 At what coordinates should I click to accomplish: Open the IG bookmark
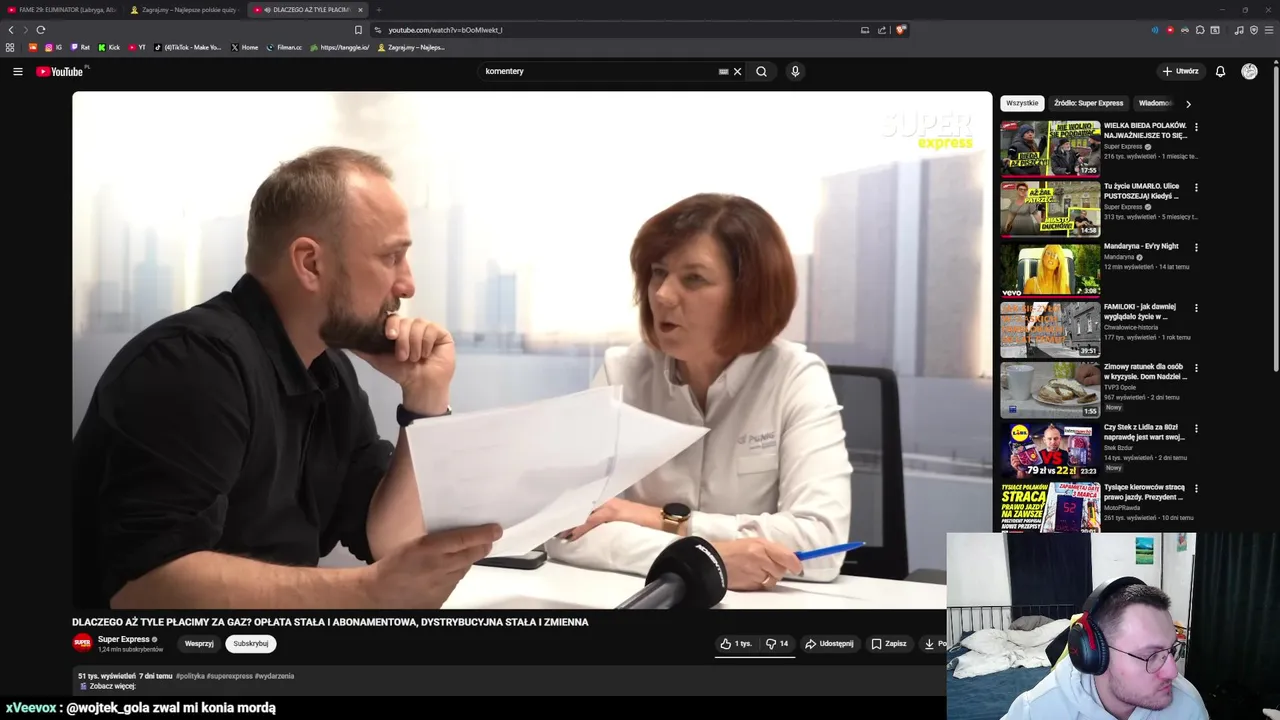[x=53, y=47]
